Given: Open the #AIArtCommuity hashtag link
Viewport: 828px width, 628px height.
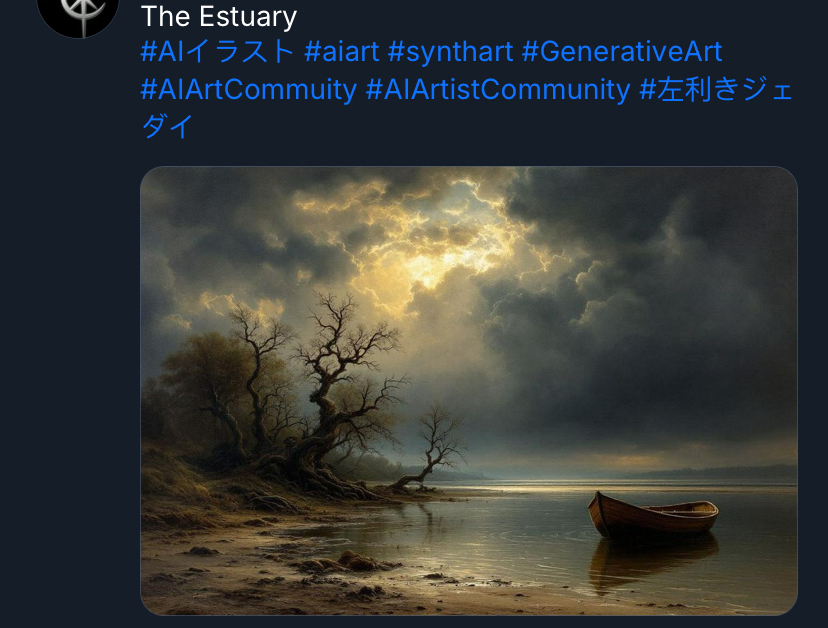Looking at the screenshot, I should [249, 89].
